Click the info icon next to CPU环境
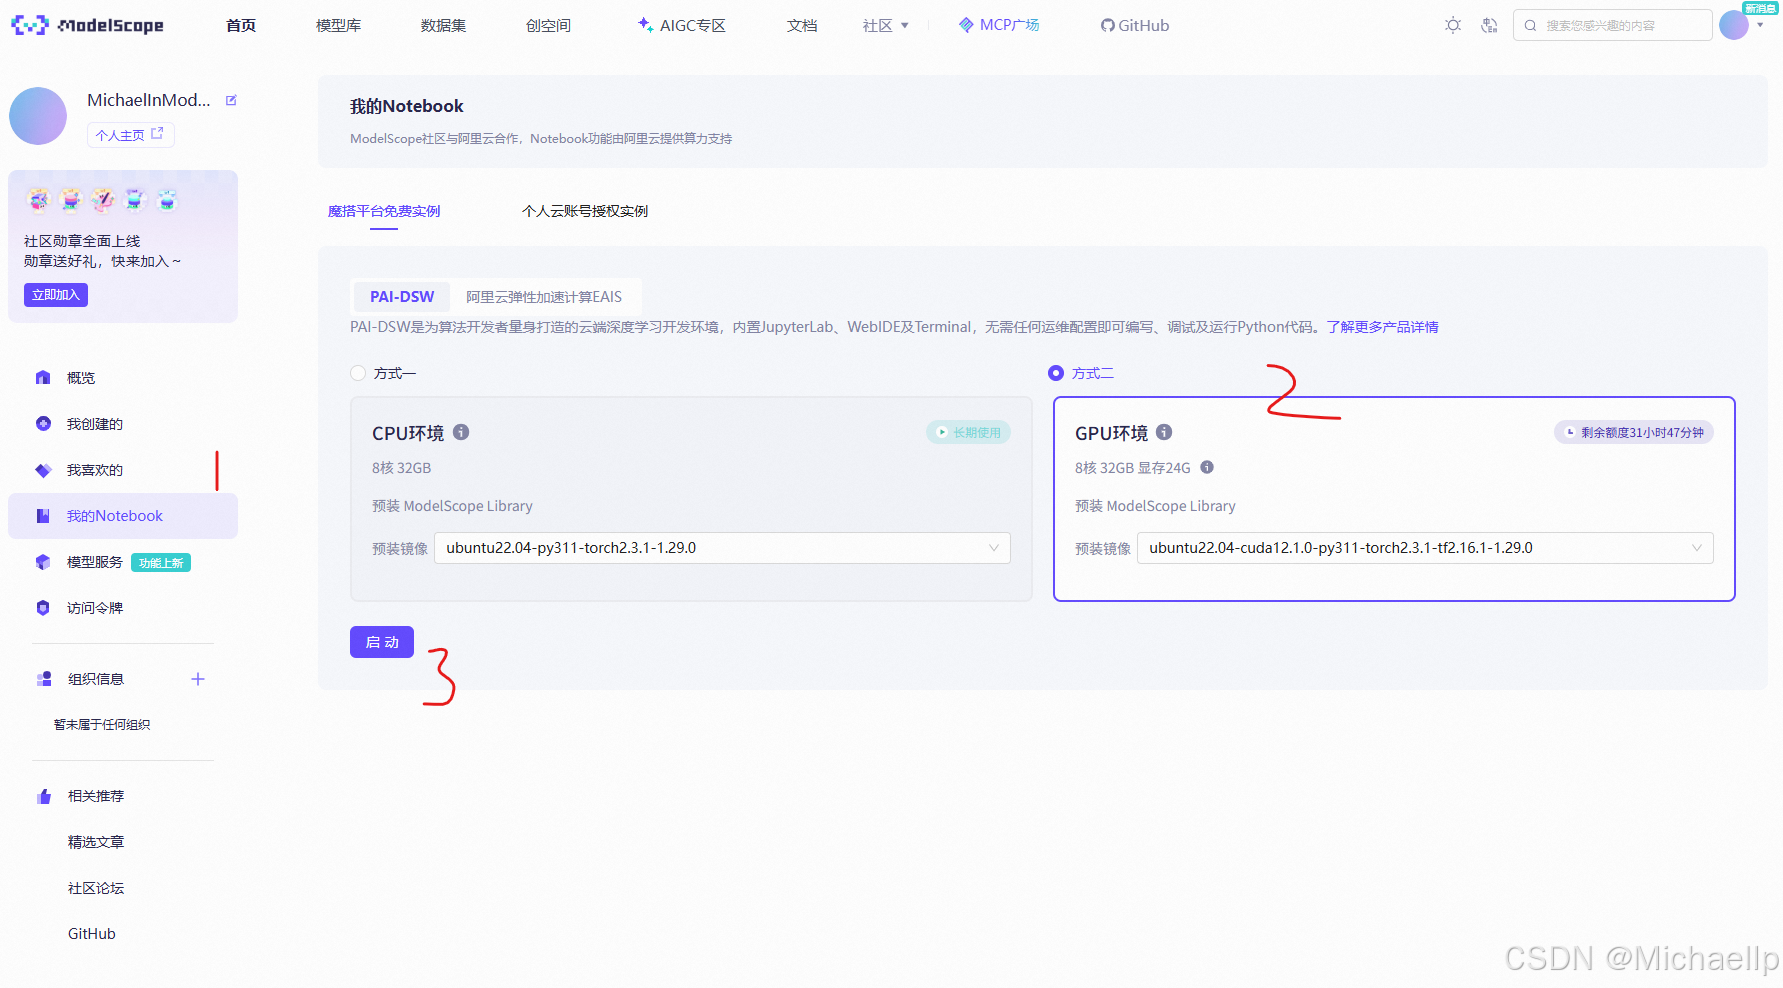The image size is (1783, 988). [x=461, y=432]
